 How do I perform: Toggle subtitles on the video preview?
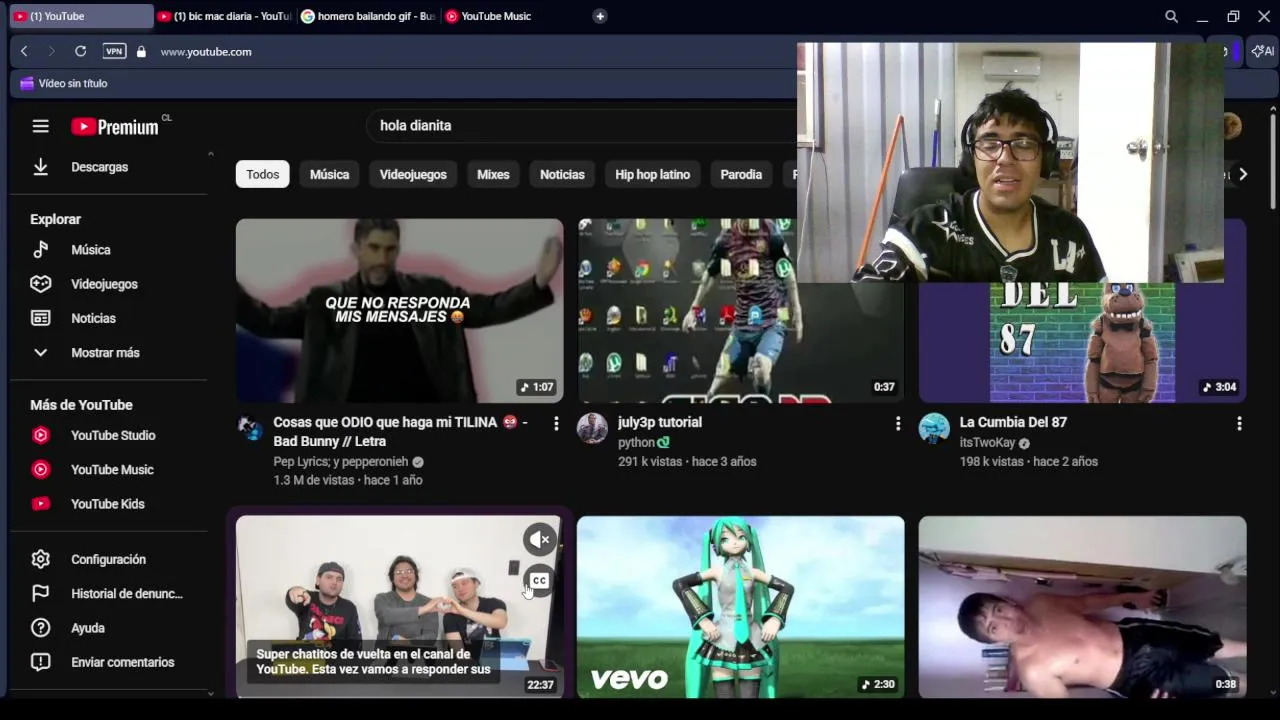click(539, 581)
